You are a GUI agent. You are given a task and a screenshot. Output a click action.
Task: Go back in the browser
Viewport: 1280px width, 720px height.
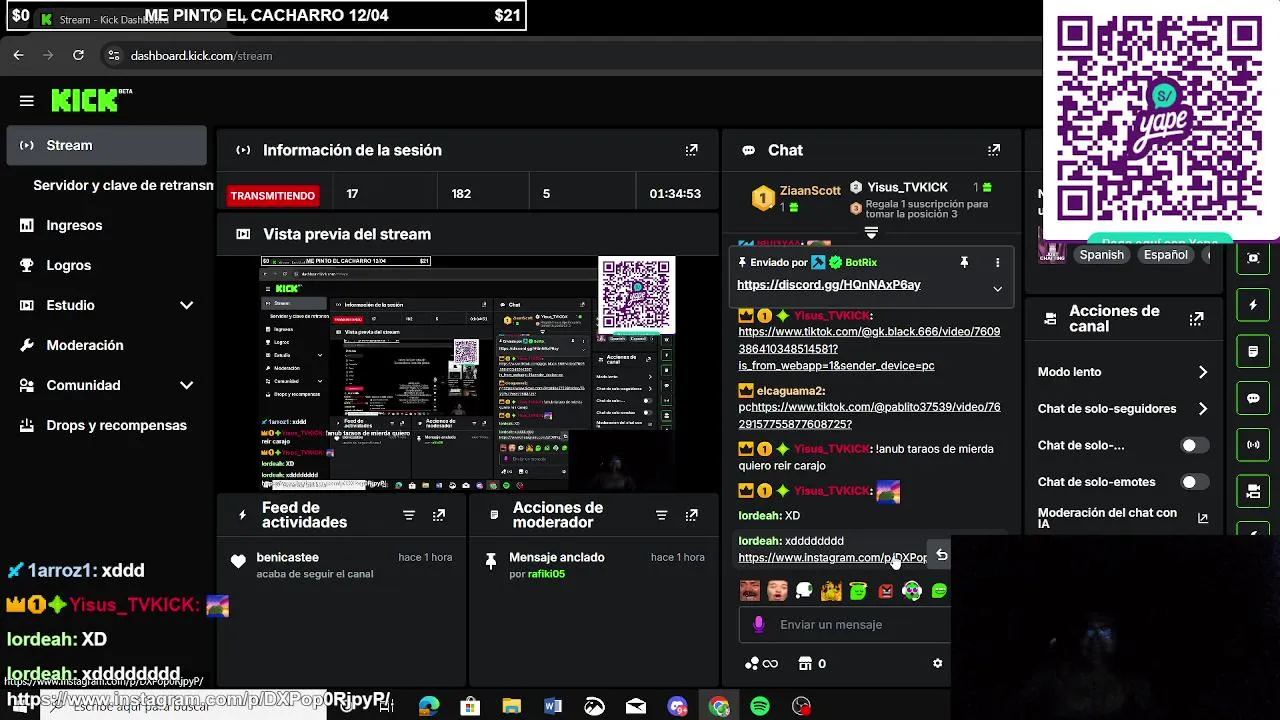pyautogui.click(x=18, y=55)
